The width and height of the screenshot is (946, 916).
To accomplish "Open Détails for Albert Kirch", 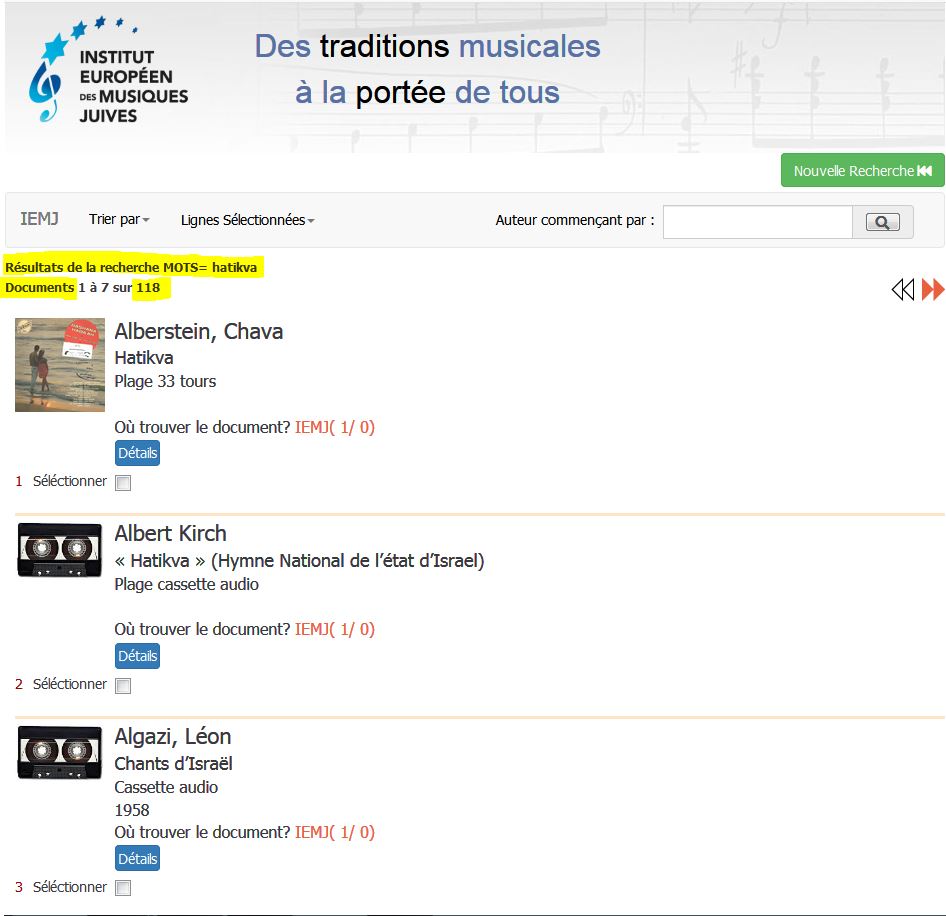I will [137, 656].
